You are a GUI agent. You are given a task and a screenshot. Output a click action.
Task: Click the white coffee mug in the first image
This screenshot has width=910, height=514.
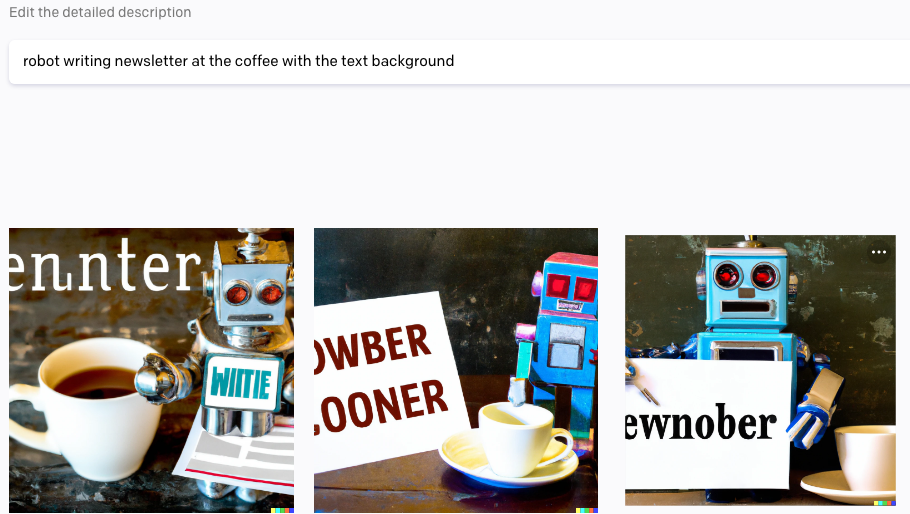(87, 407)
